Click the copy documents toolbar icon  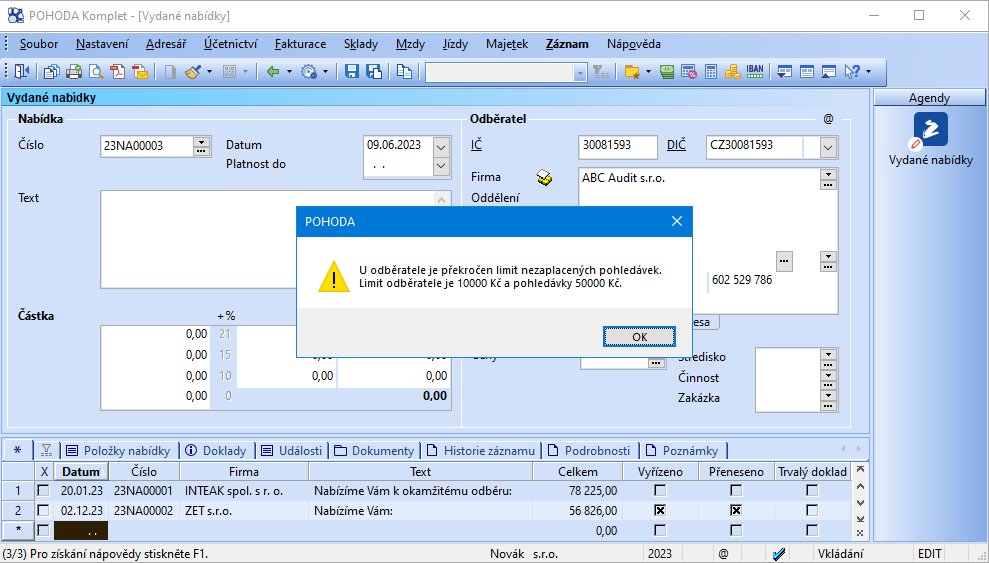click(x=52, y=72)
